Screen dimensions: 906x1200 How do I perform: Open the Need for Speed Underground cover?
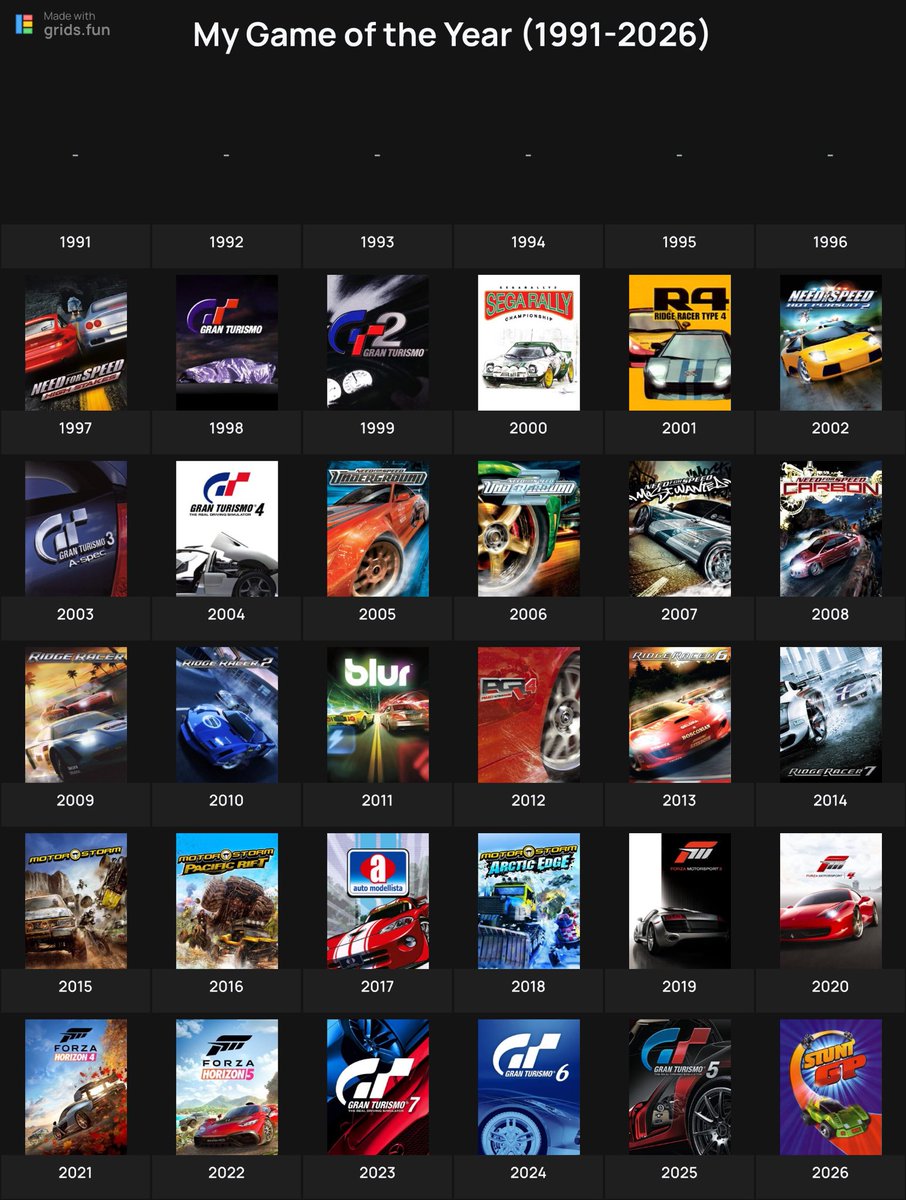coord(378,529)
